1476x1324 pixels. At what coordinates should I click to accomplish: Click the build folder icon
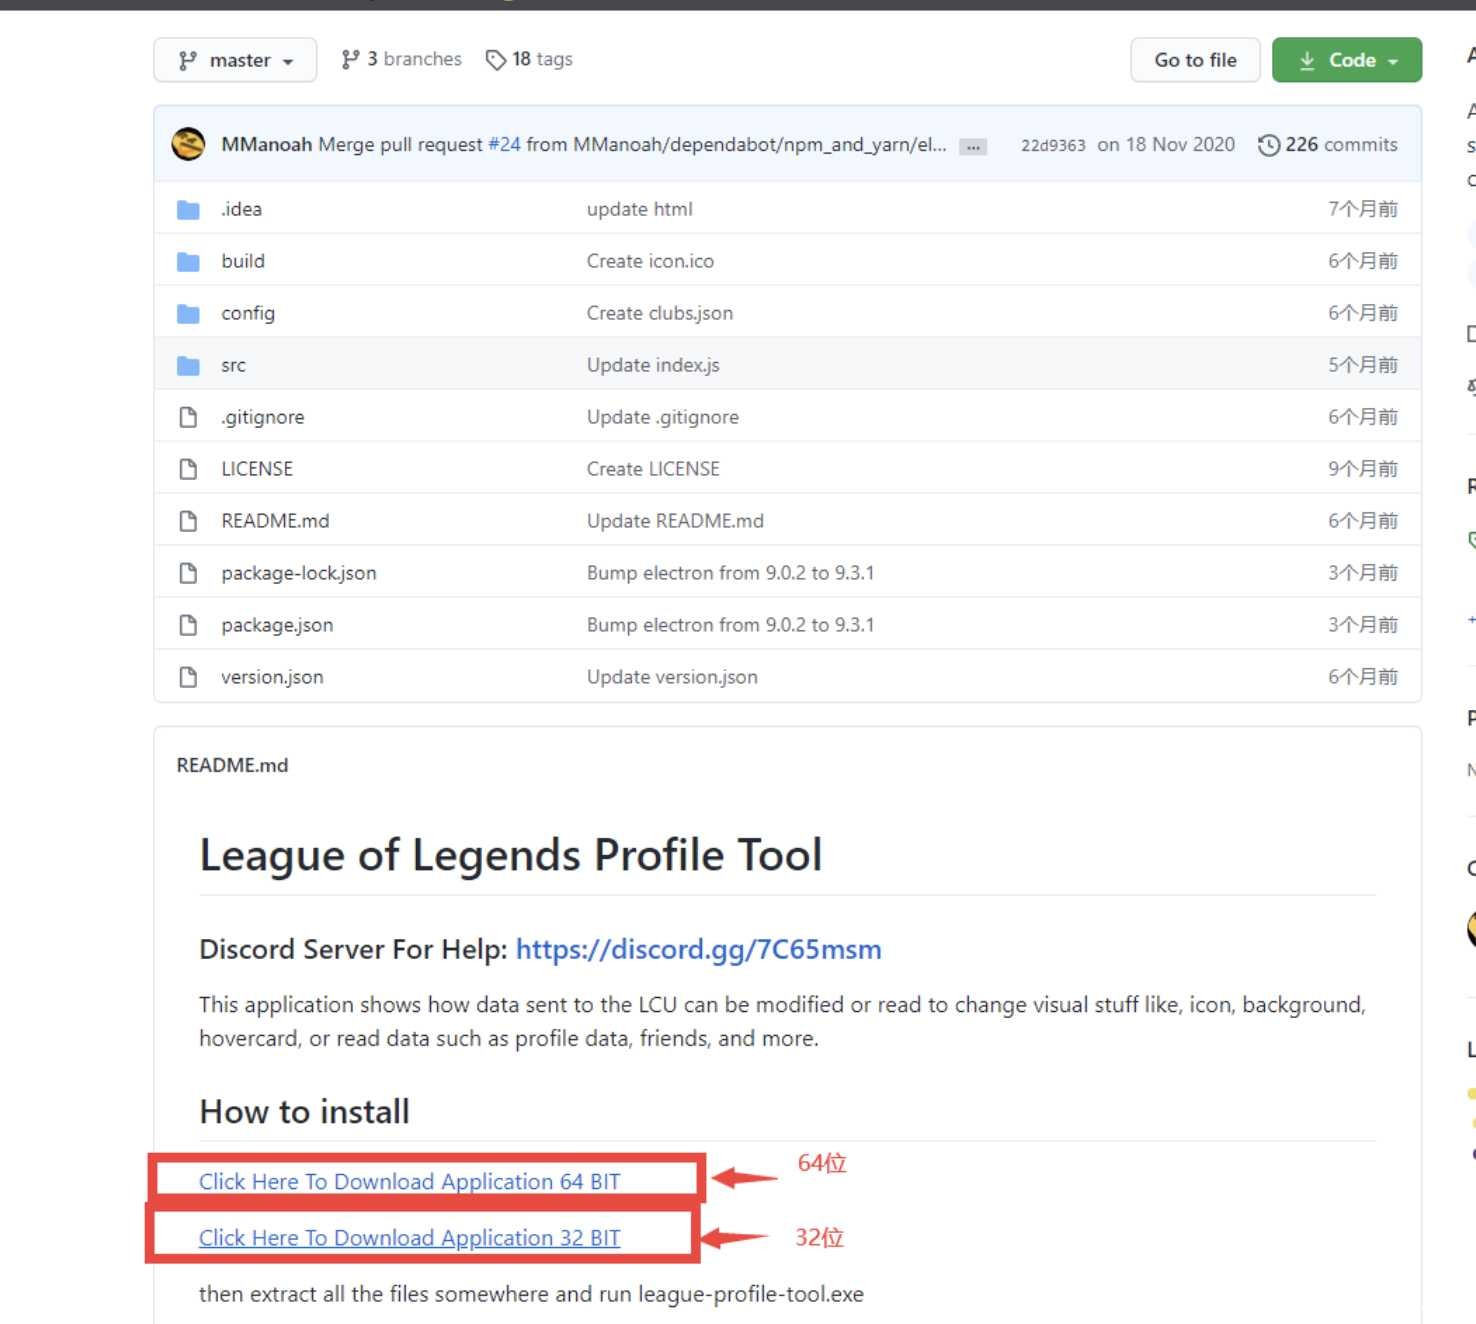[188, 261]
